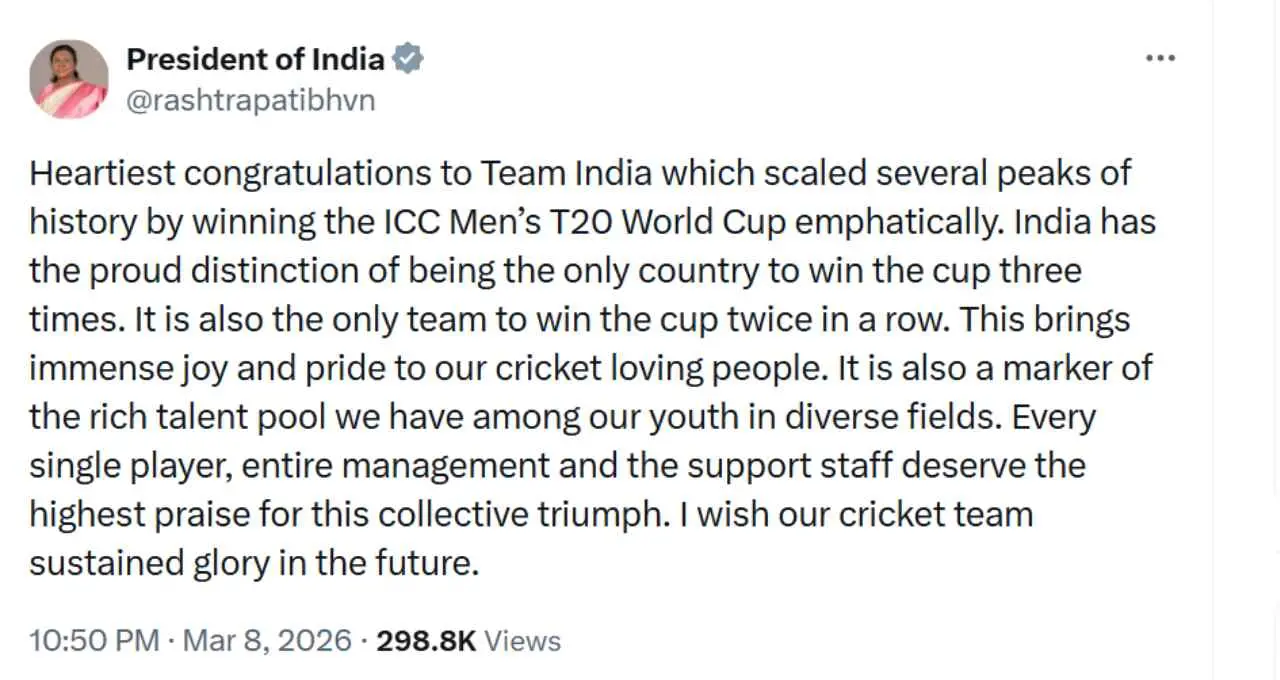The image size is (1280, 680).
Task: Open the three-dot more options menu
Action: coord(1160,58)
